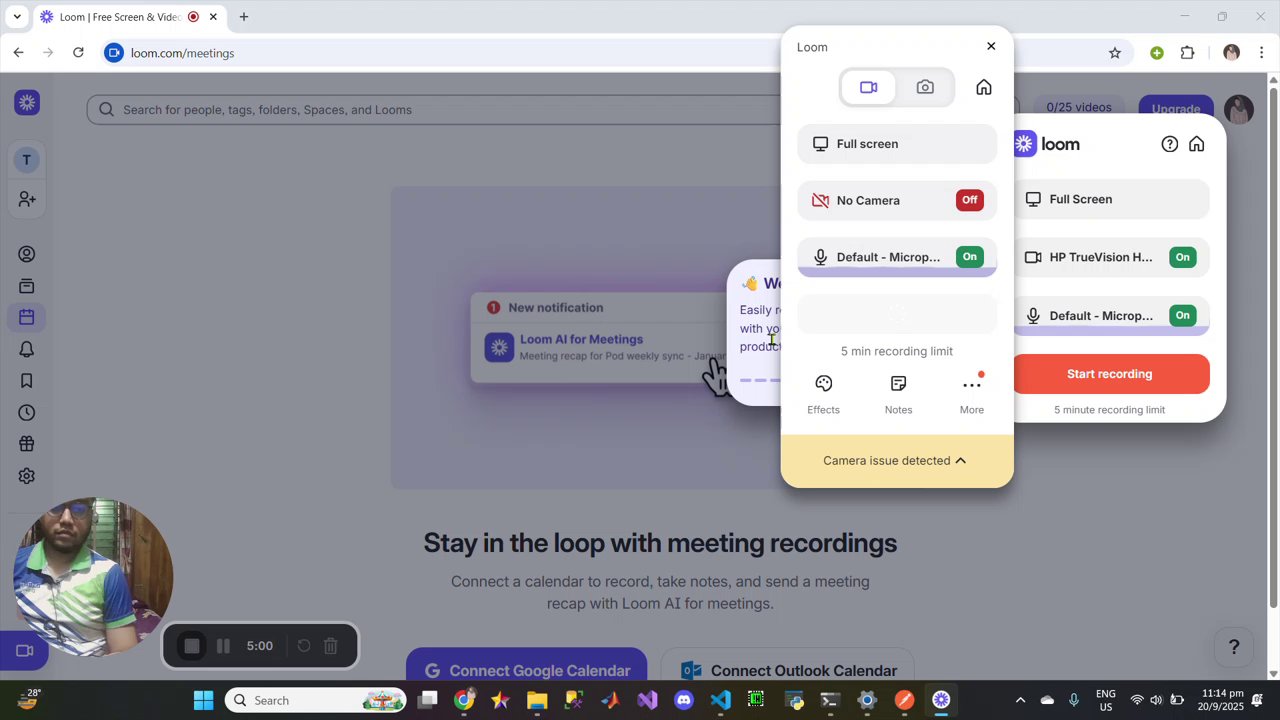Open Full Screen dropdown in recorder panel
The image size is (1280, 720).
click(1110, 199)
